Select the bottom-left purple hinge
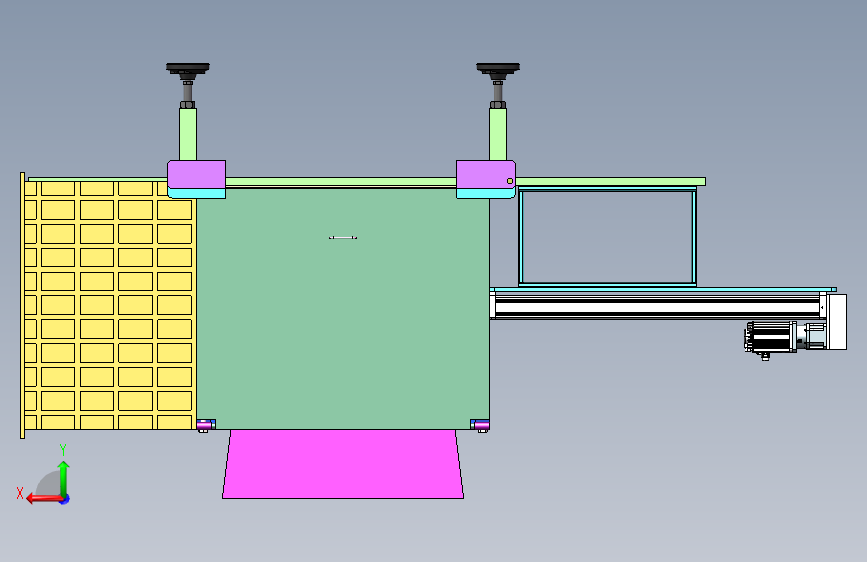The width and height of the screenshot is (867, 562). point(205,425)
